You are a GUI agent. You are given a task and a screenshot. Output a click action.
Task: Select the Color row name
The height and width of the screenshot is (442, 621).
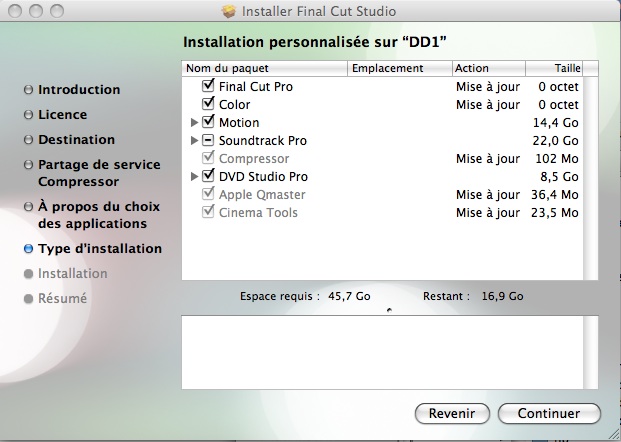[x=234, y=105]
